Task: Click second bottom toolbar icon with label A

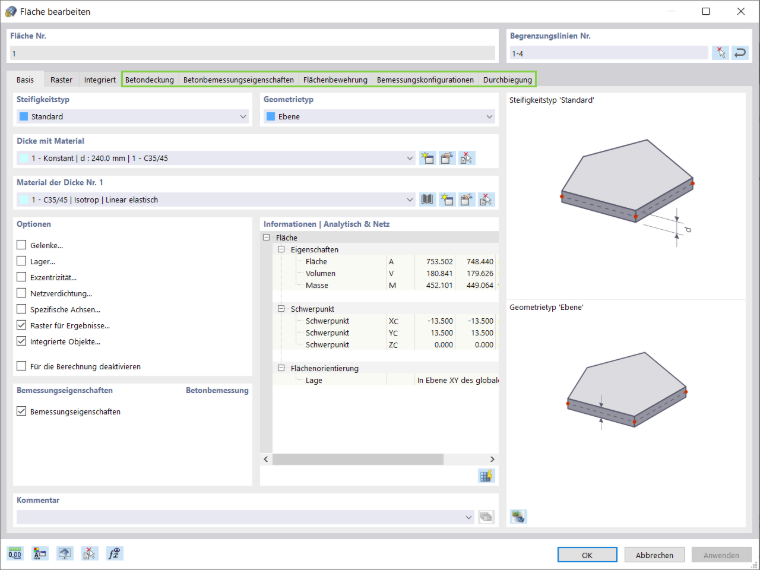Action: click(40, 553)
